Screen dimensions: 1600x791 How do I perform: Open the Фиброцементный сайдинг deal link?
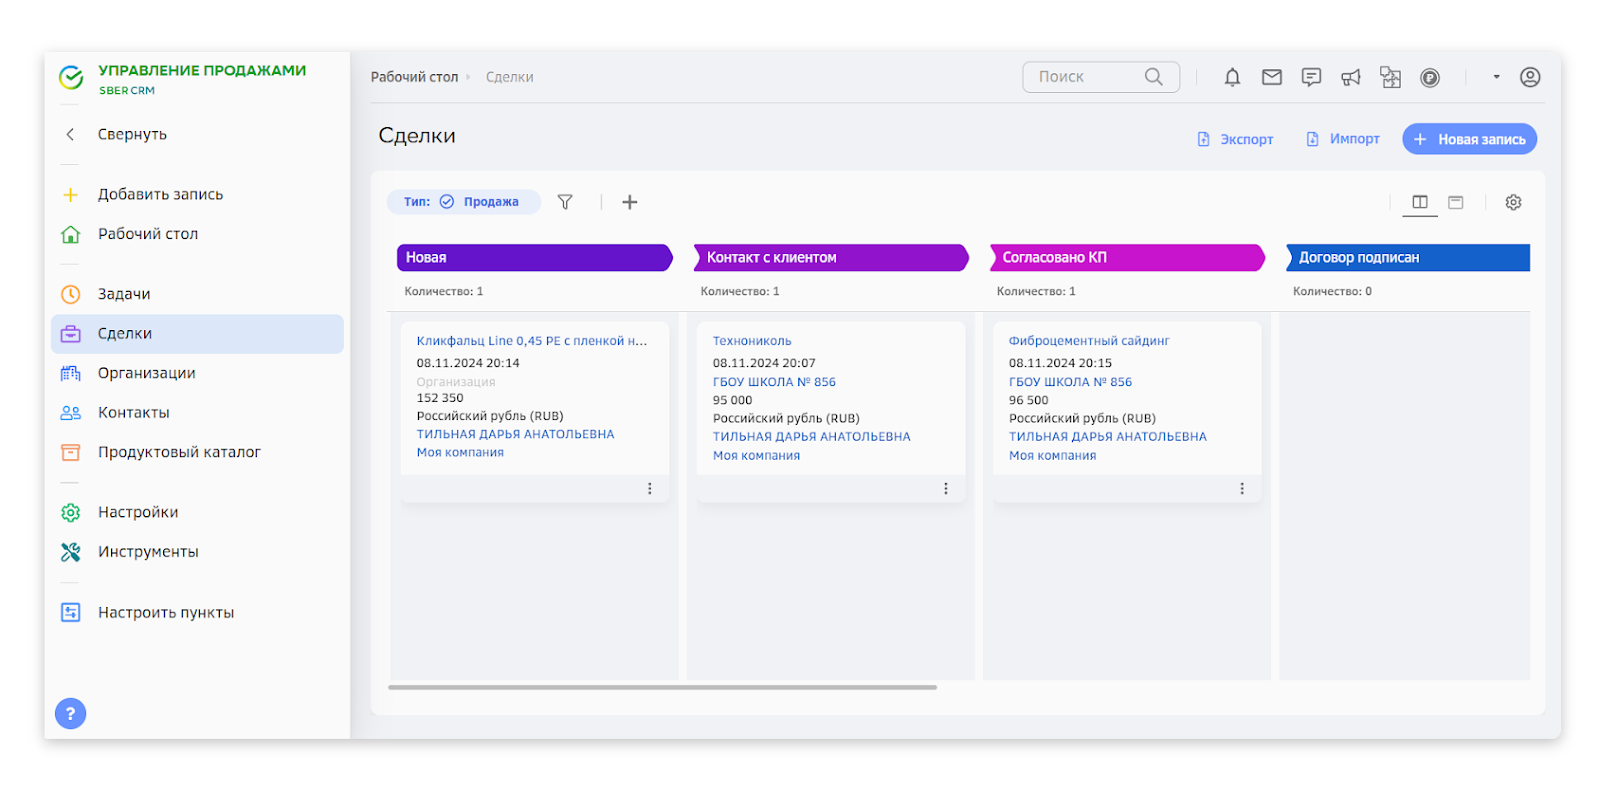pos(1088,341)
